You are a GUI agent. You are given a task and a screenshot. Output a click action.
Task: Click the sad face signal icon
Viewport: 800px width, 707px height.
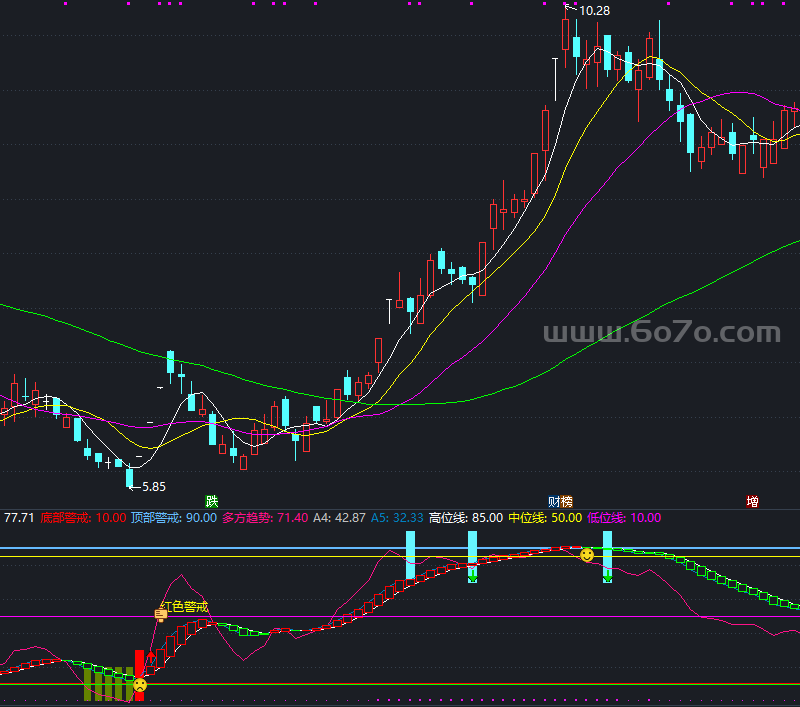pyautogui.click(x=140, y=685)
